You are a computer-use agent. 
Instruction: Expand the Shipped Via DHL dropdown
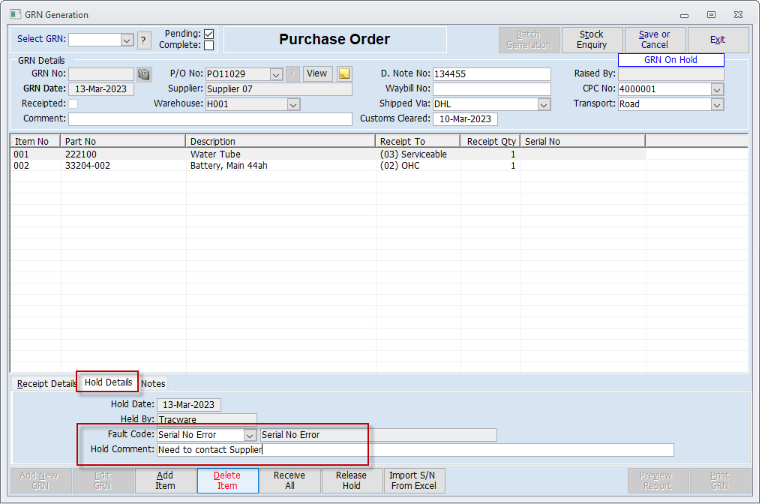[544, 104]
